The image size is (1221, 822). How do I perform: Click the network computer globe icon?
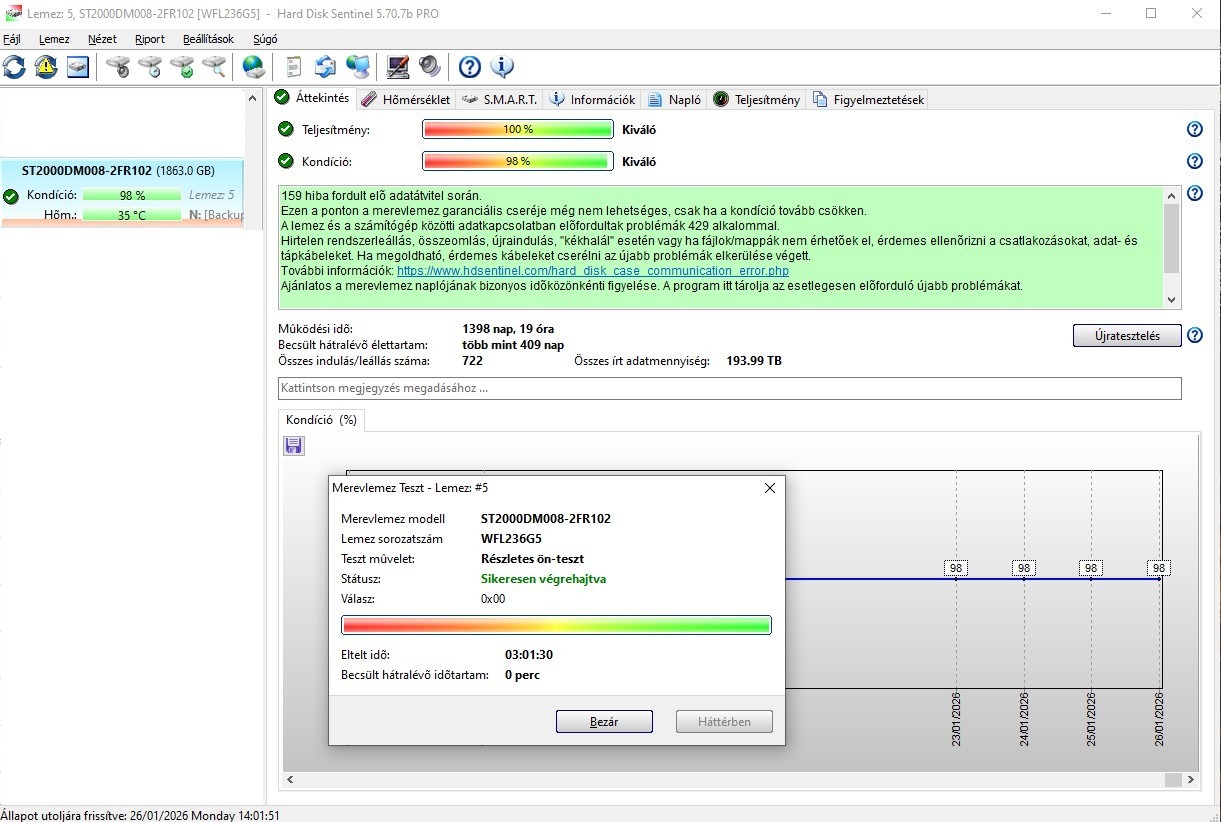357,67
